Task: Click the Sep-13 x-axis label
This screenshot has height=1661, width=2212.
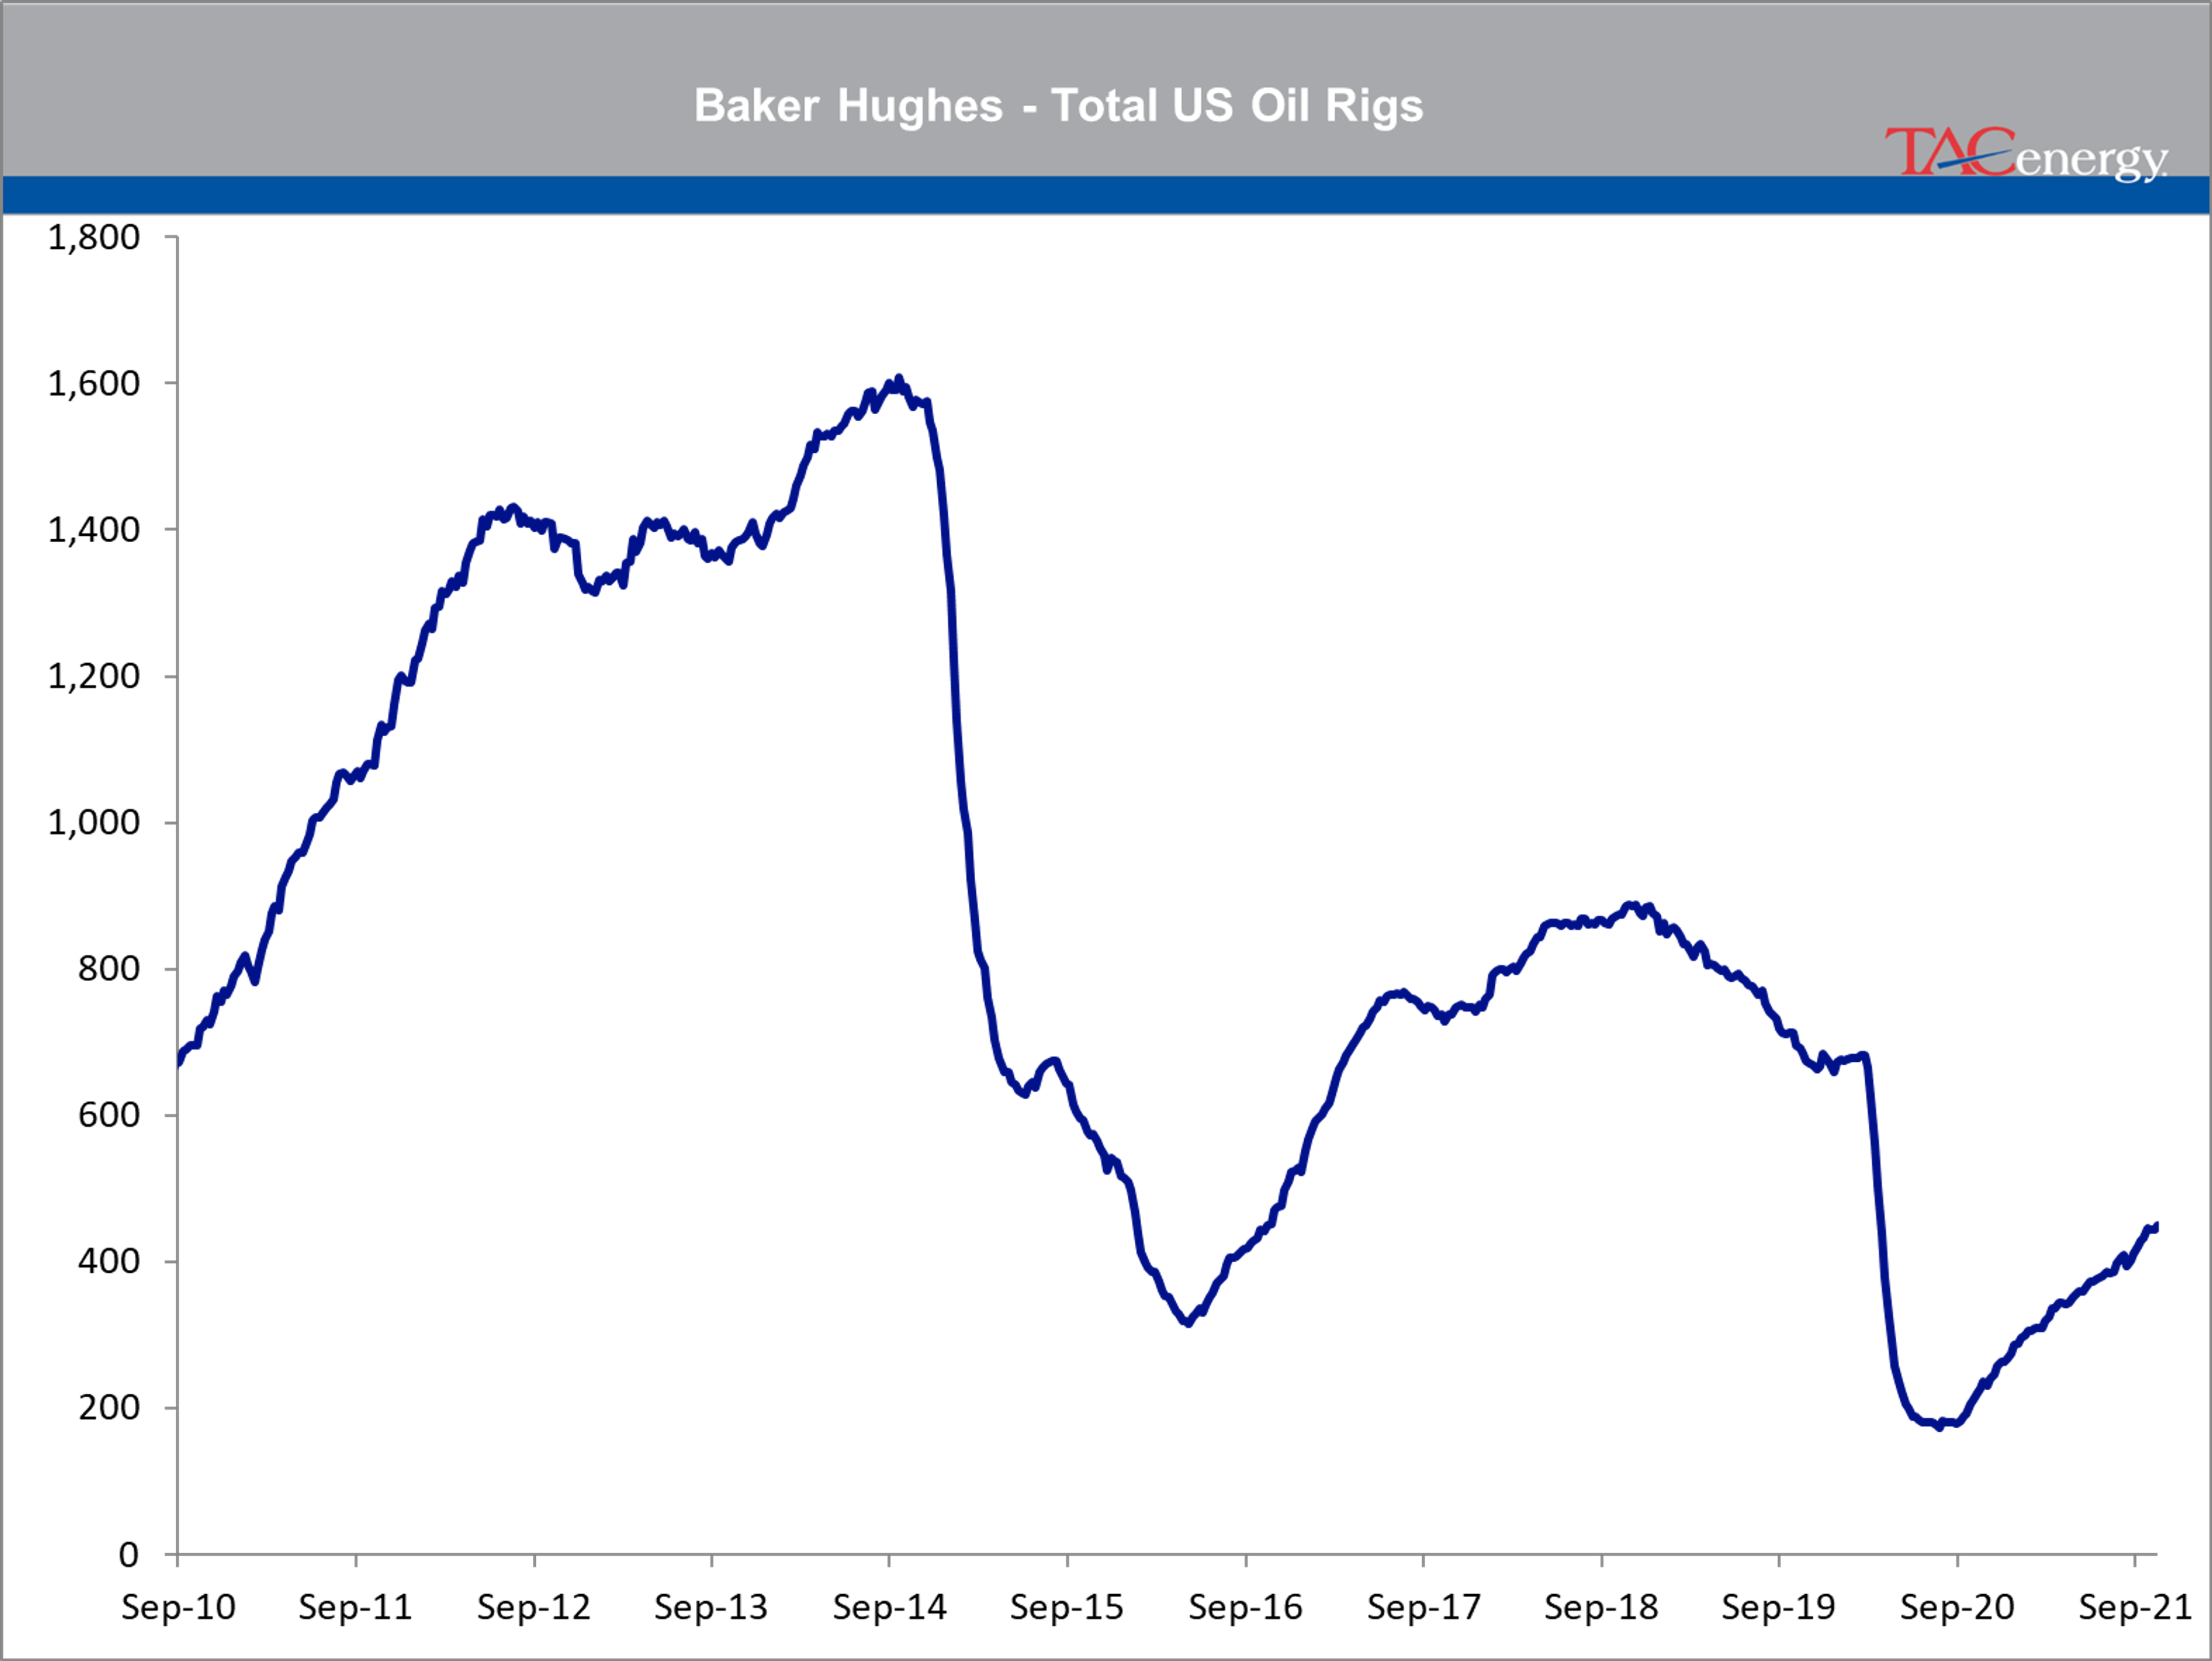Action: click(x=711, y=1607)
